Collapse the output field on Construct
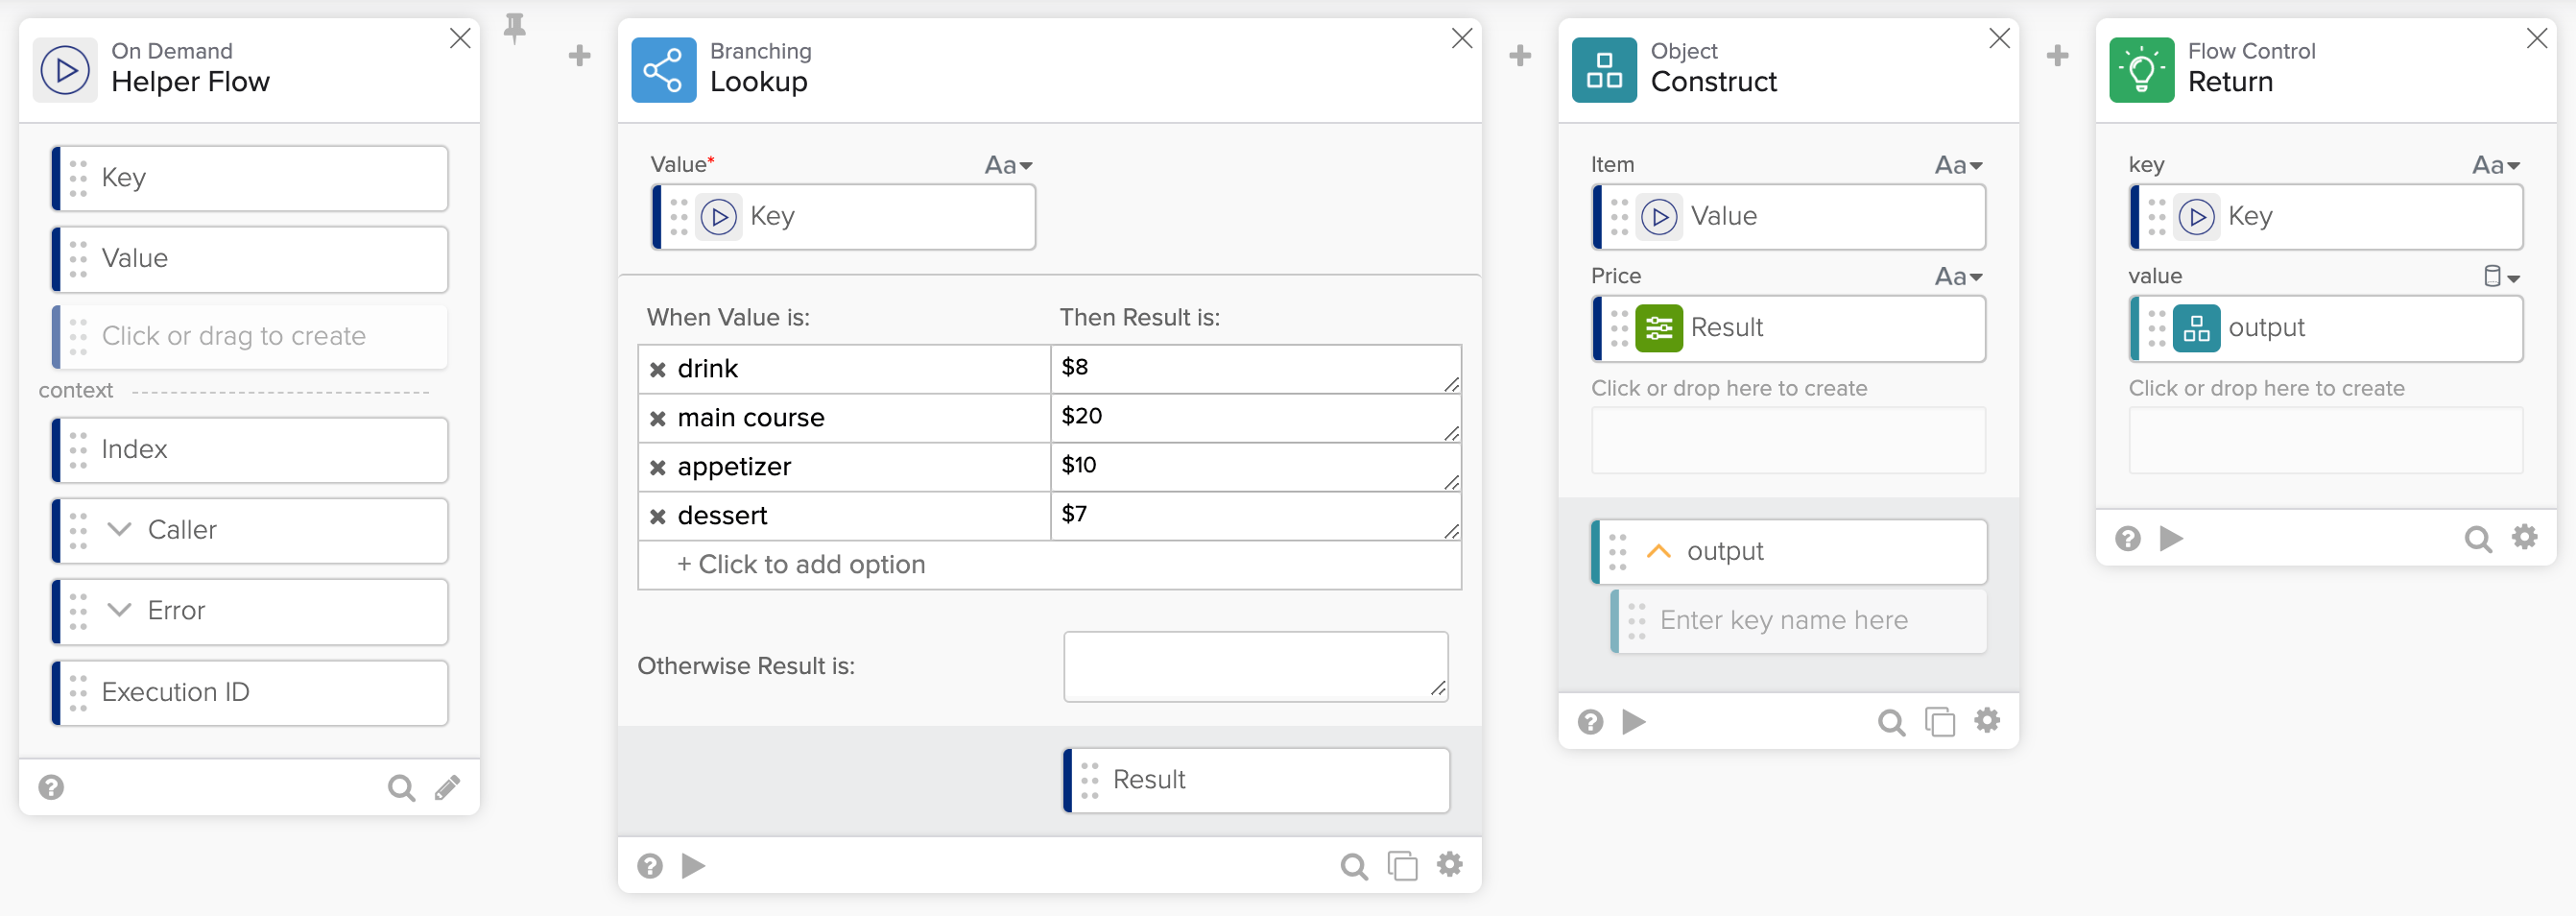 click(x=1658, y=551)
